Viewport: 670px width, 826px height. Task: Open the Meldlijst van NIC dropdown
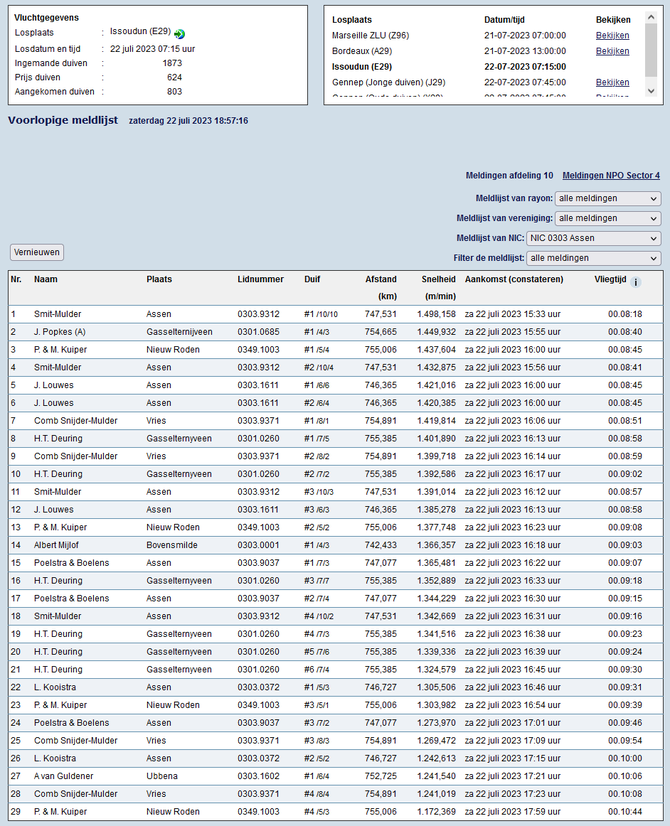[594, 239]
